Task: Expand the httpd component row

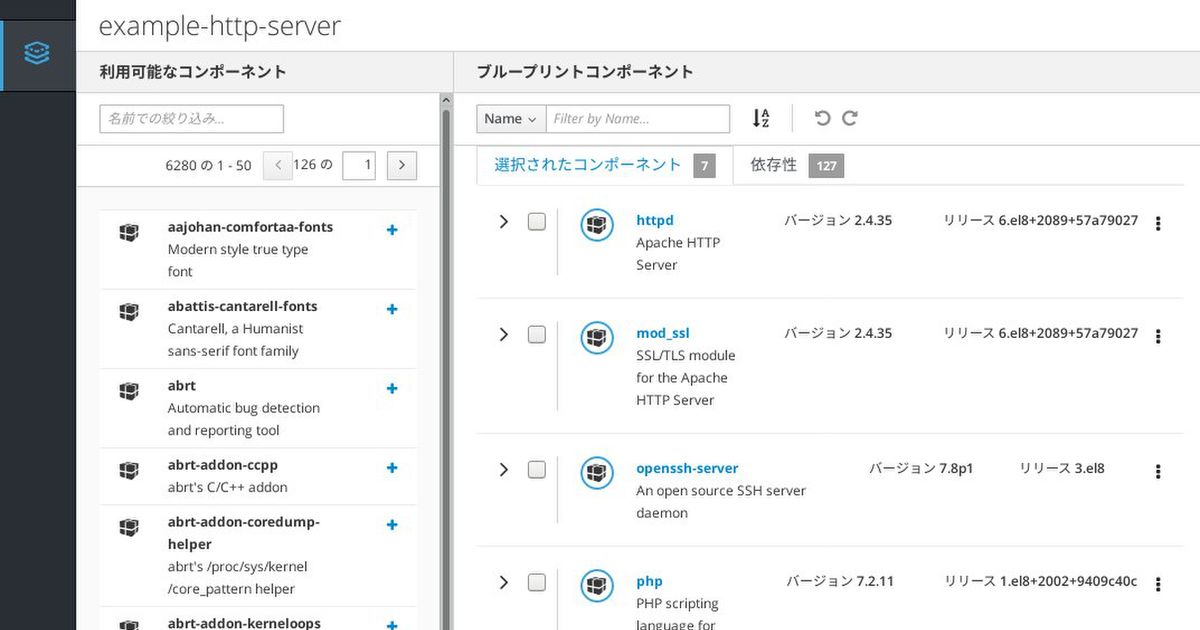Action: [504, 222]
